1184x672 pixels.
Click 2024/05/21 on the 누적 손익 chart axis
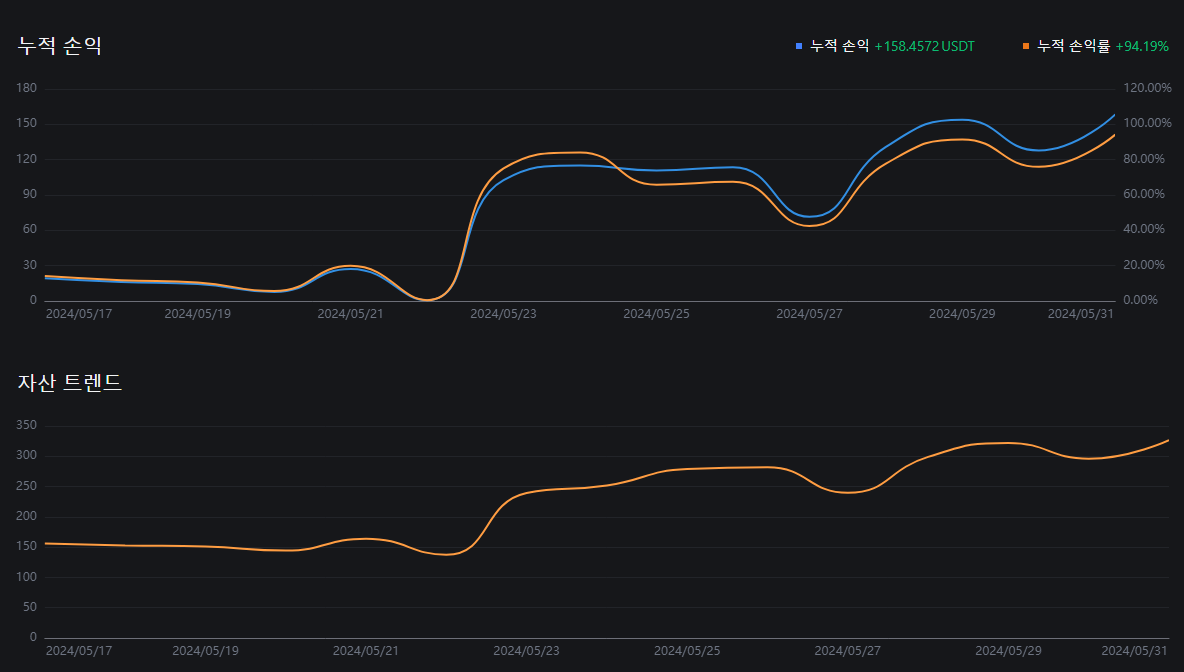click(350, 313)
